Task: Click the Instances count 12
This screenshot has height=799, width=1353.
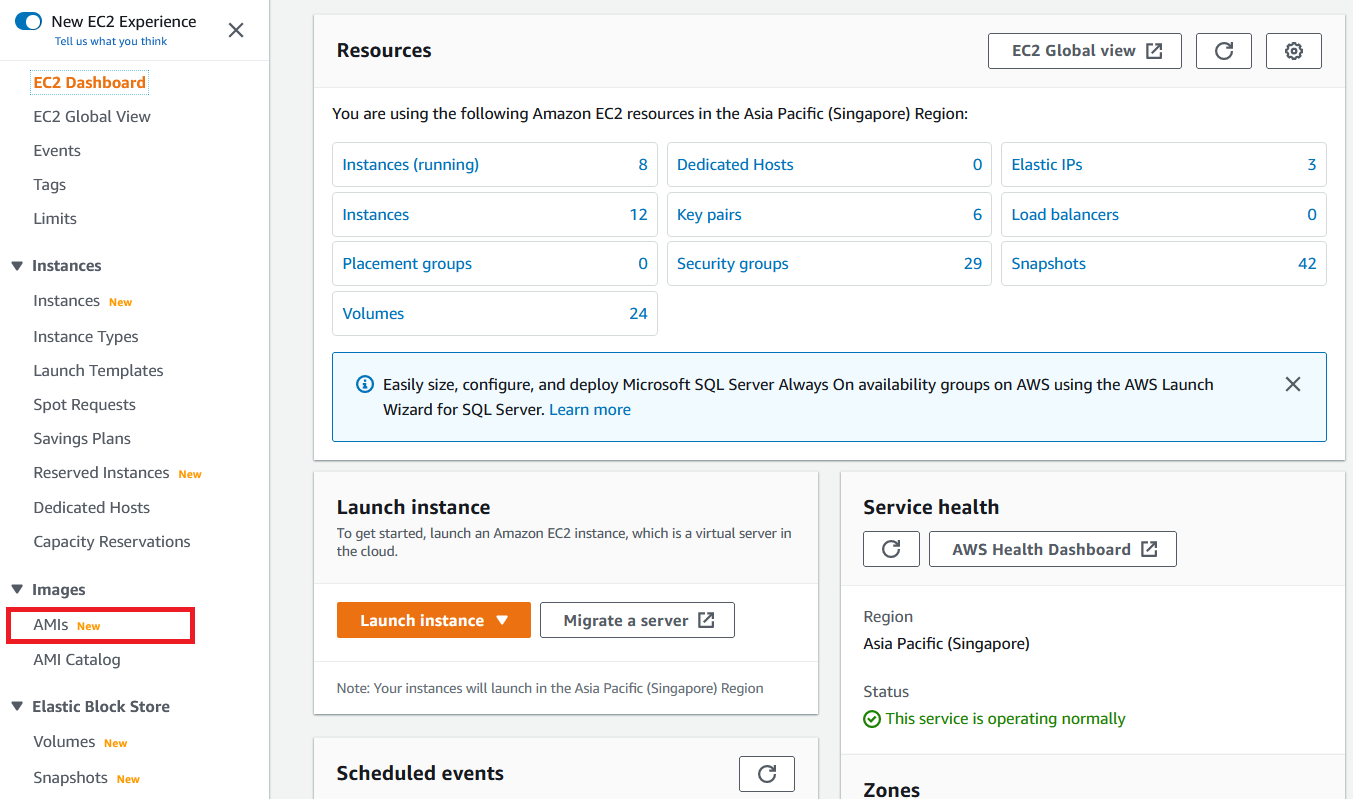Action: [x=638, y=215]
